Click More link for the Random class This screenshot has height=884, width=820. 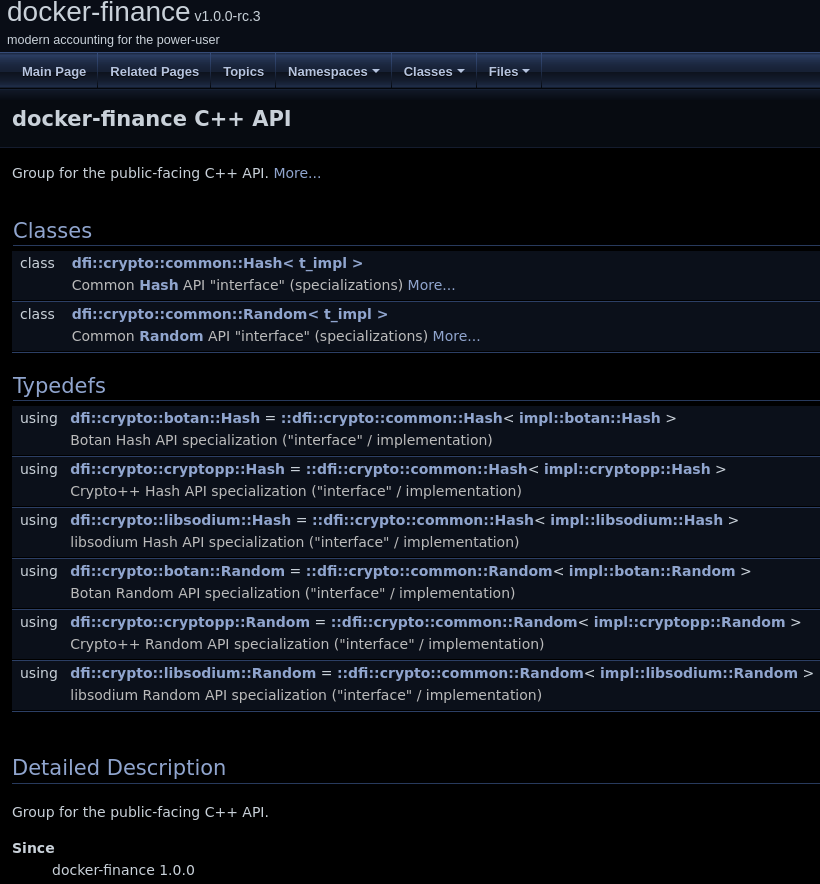point(456,336)
